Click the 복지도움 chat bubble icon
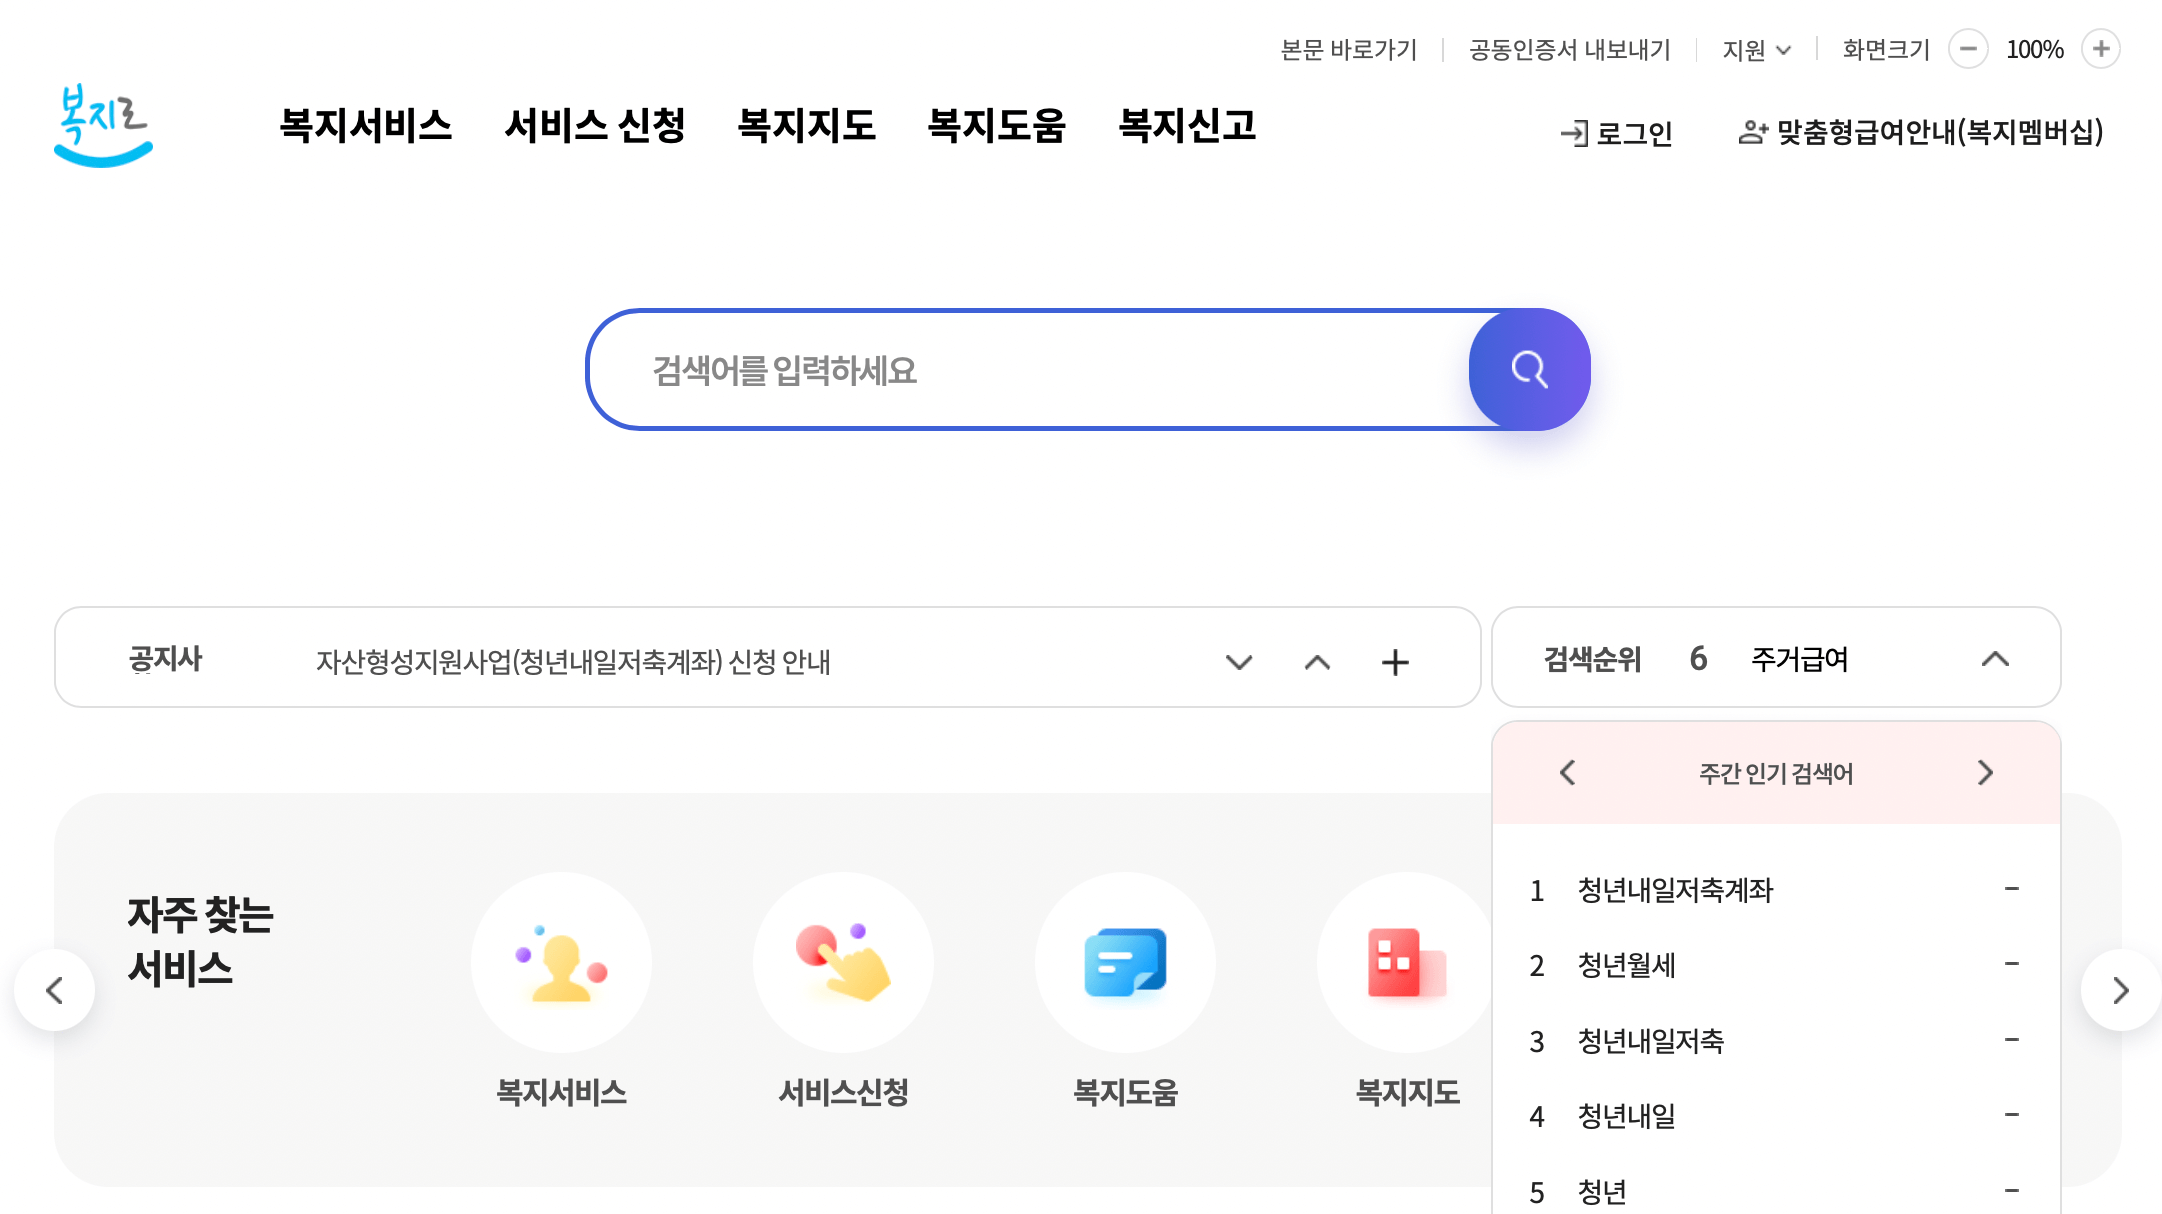The image size is (2162, 1214). tap(1125, 962)
